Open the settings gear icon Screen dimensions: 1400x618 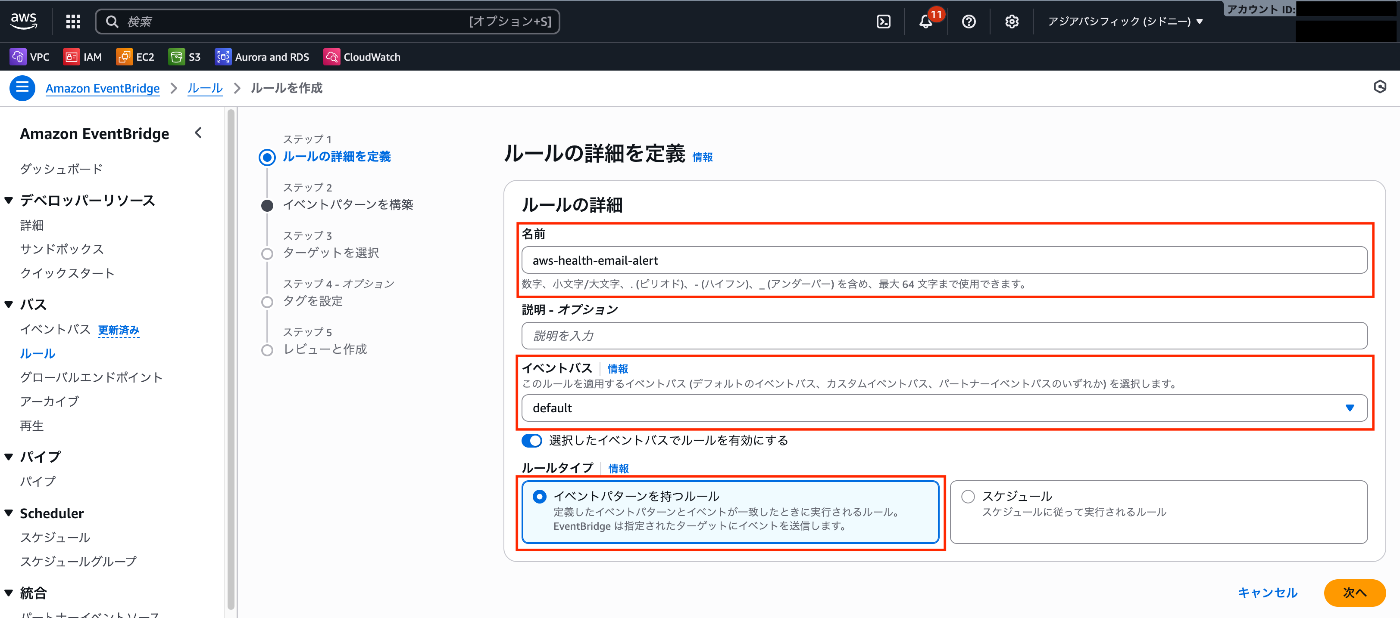(x=1012, y=21)
